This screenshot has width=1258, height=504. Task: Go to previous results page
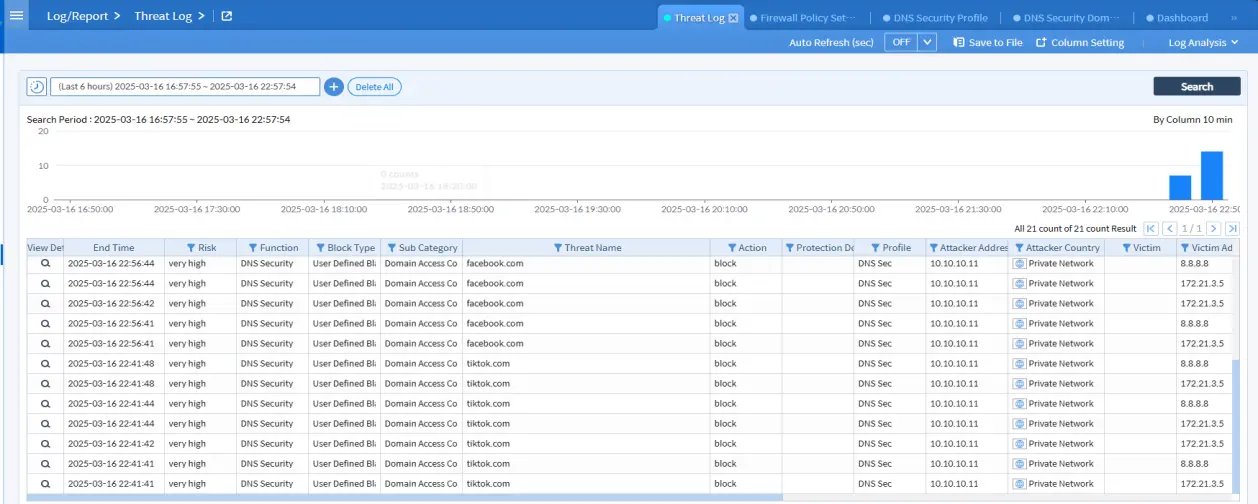tap(1168, 229)
